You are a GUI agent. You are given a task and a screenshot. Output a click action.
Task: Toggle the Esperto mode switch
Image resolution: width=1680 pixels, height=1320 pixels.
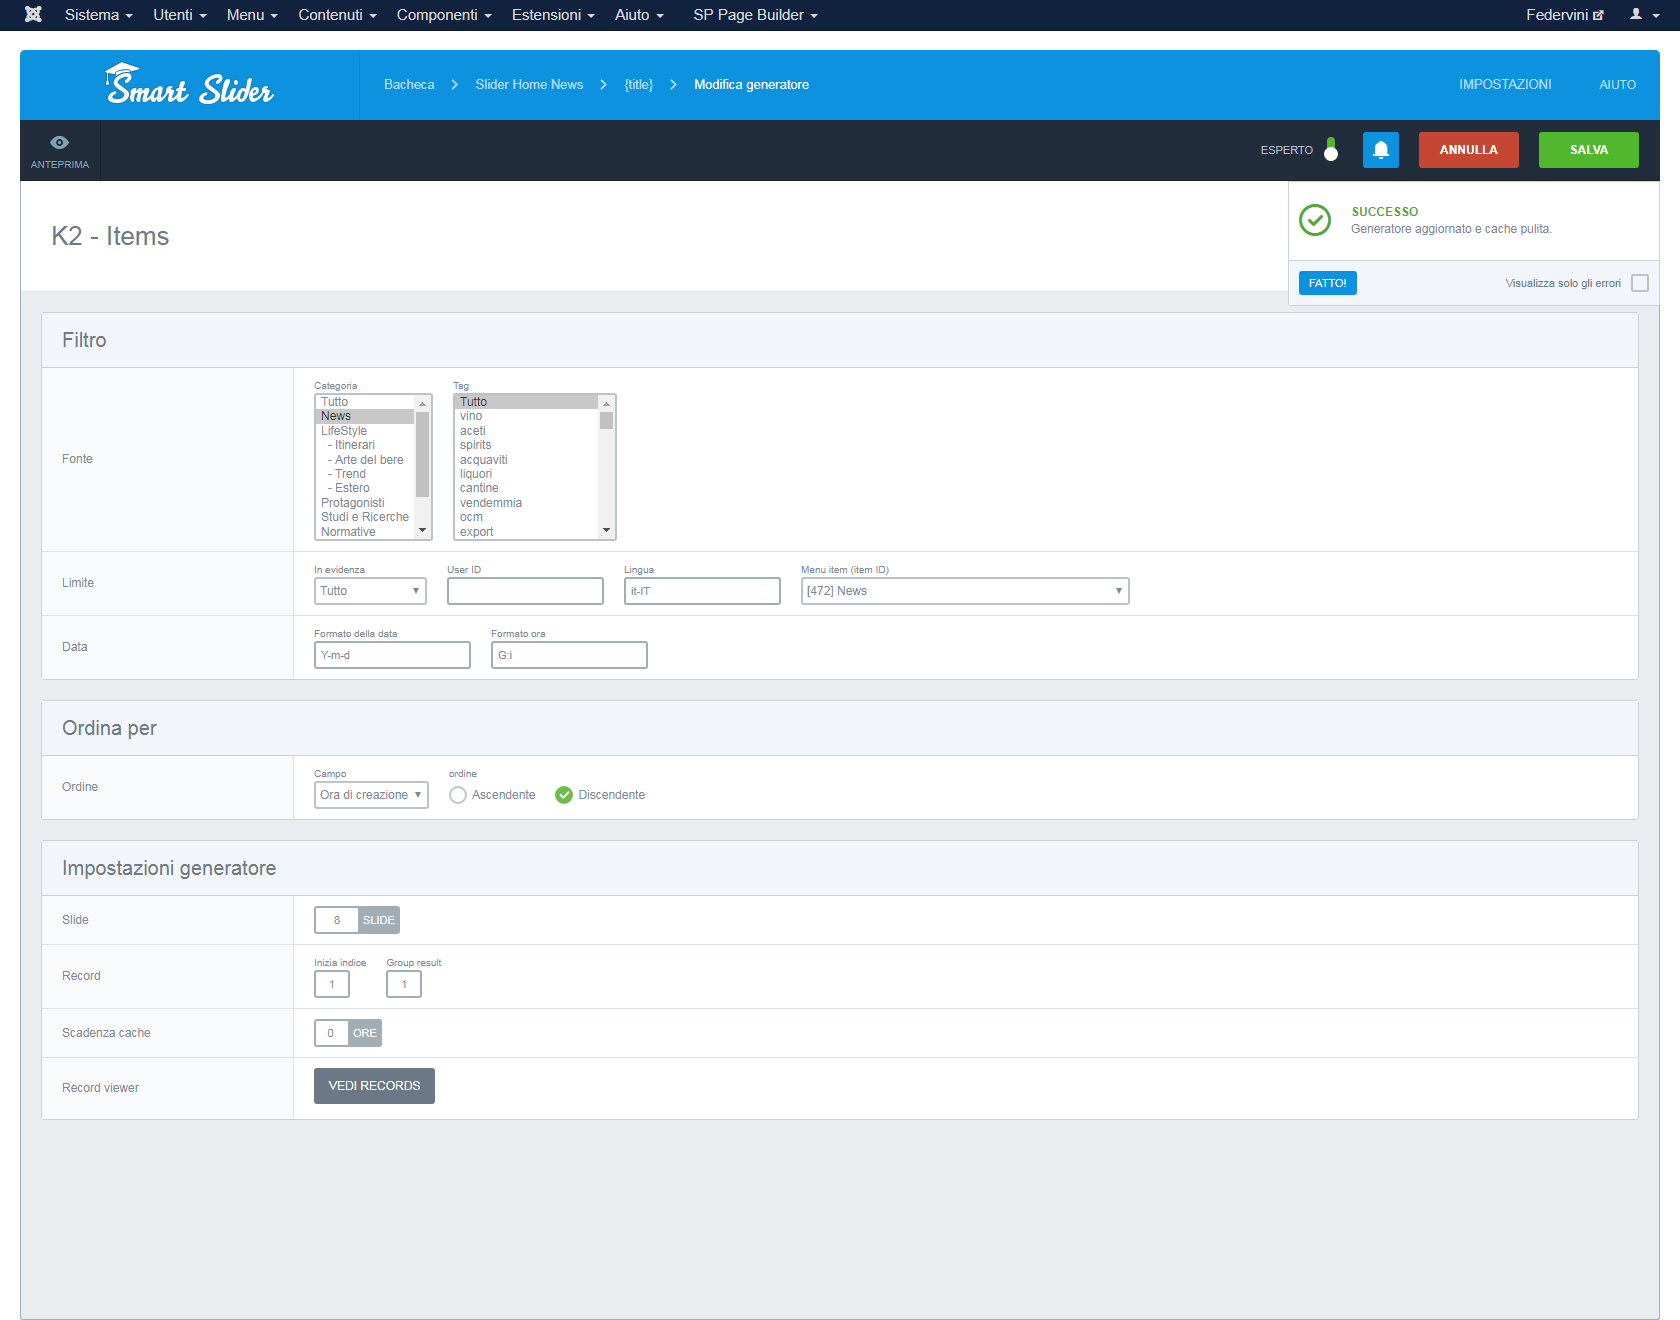tap(1331, 150)
